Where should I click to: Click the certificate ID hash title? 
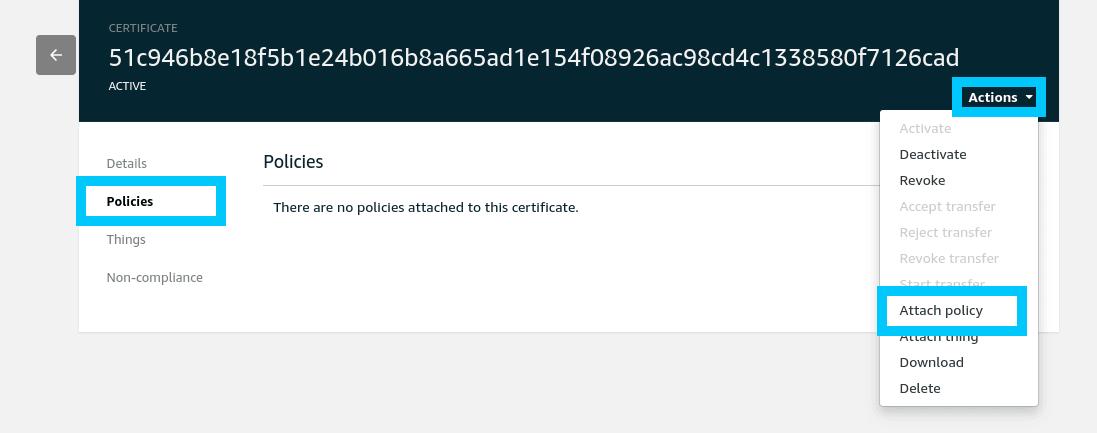click(534, 57)
